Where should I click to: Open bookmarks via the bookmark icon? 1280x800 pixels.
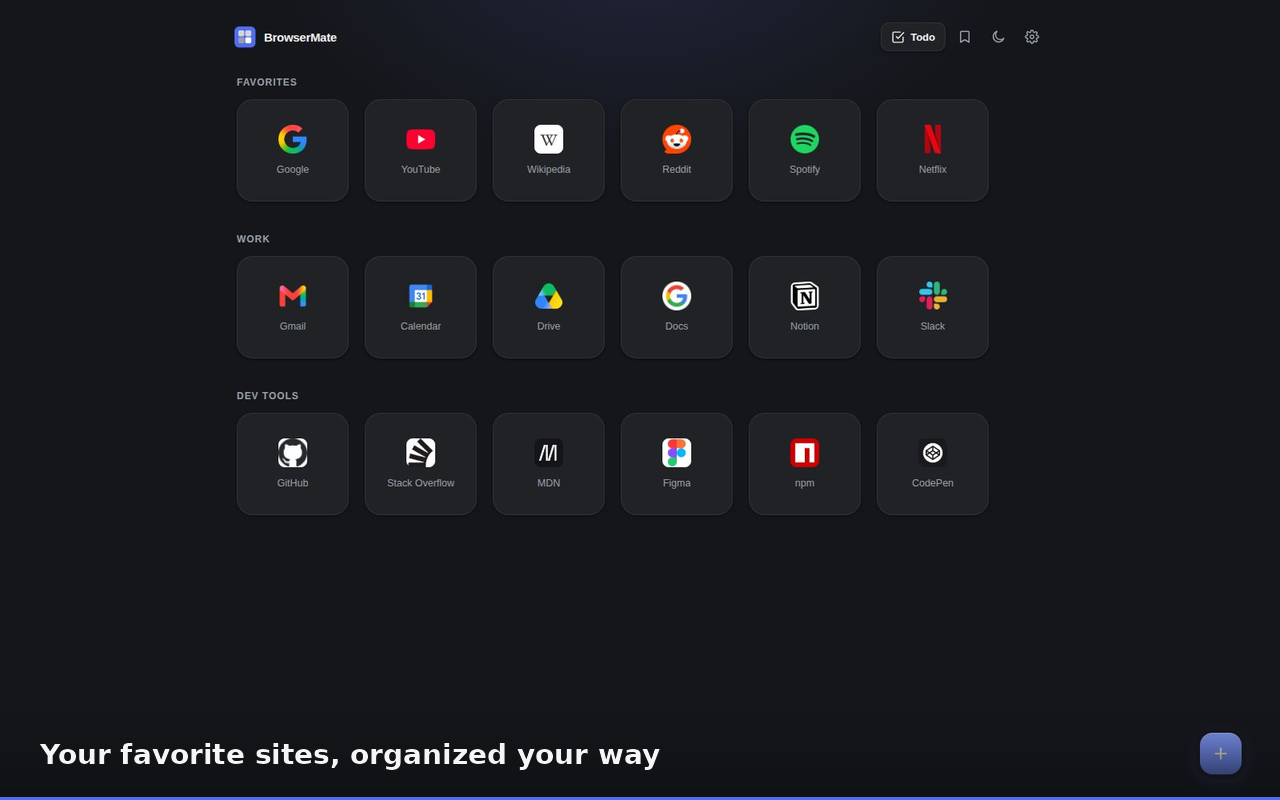pos(964,37)
